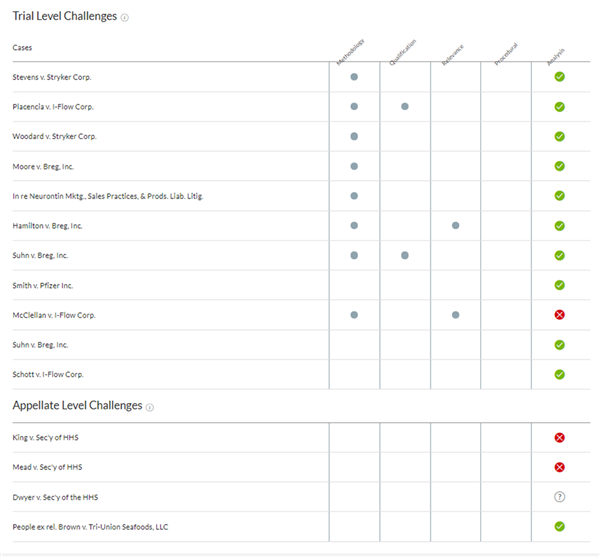Click the green check for People ex rel. Brown
This screenshot has height=557, width=600.
click(559, 526)
